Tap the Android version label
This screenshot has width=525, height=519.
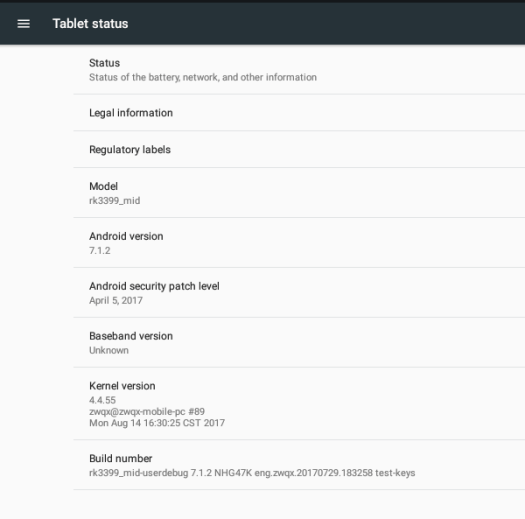pyautogui.click(x=126, y=236)
